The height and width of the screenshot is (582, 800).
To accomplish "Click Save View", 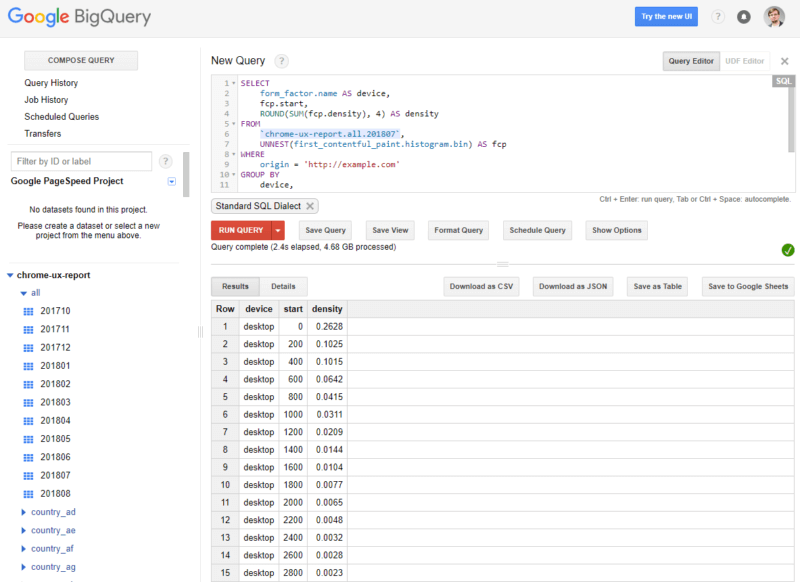I will (390, 231).
